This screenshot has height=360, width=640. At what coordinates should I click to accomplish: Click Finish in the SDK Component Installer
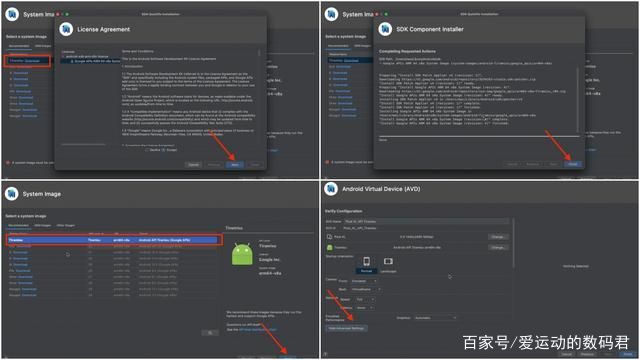coord(573,164)
